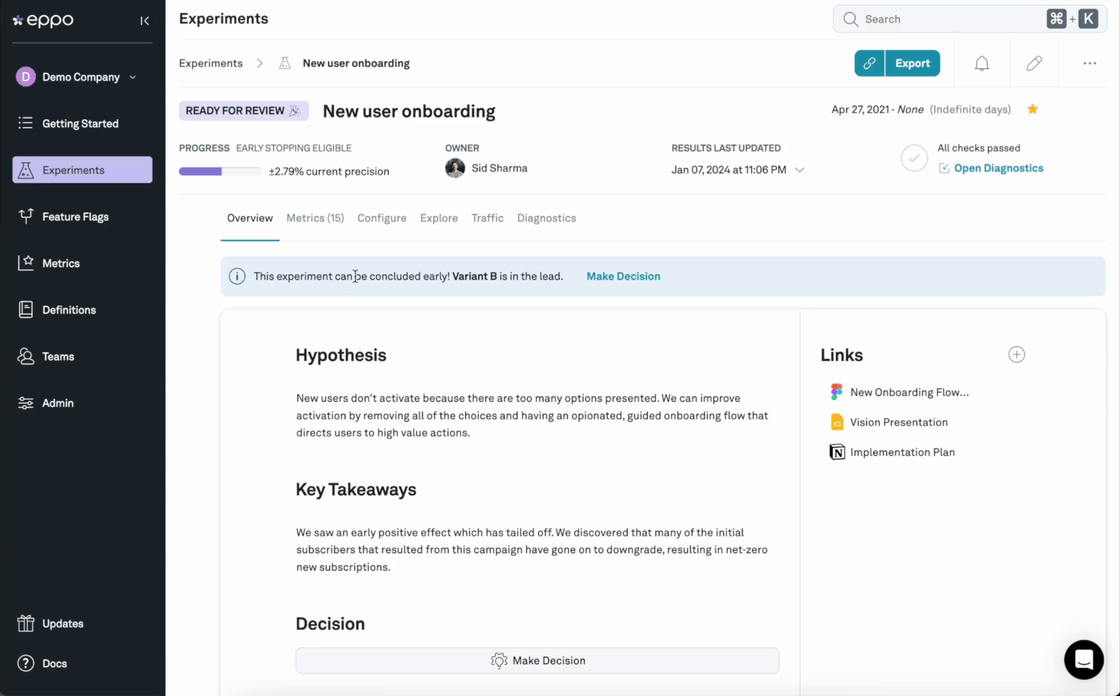Expand results last updated dropdown
The image size is (1120, 696).
(799, 170)
